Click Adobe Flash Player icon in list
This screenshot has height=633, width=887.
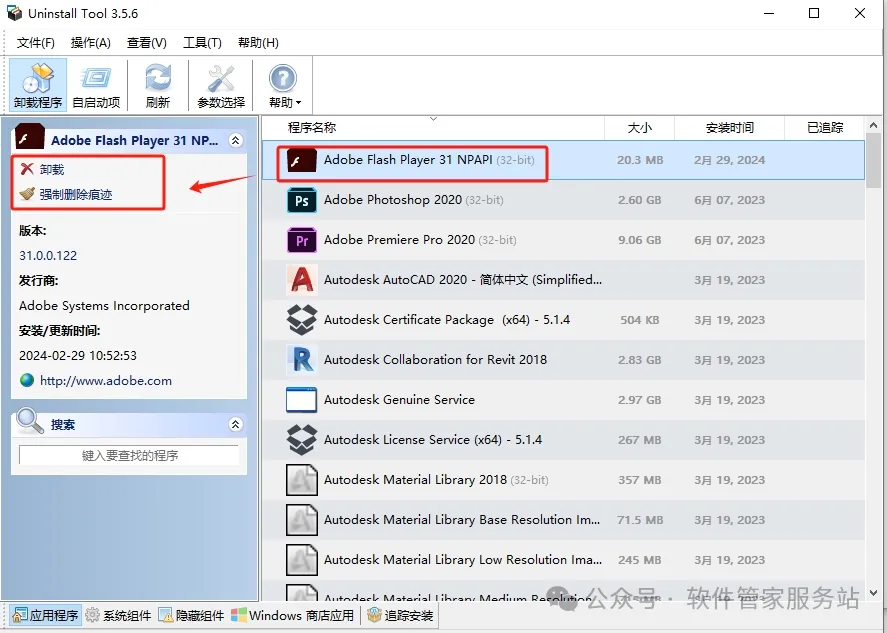coord(302,161)
